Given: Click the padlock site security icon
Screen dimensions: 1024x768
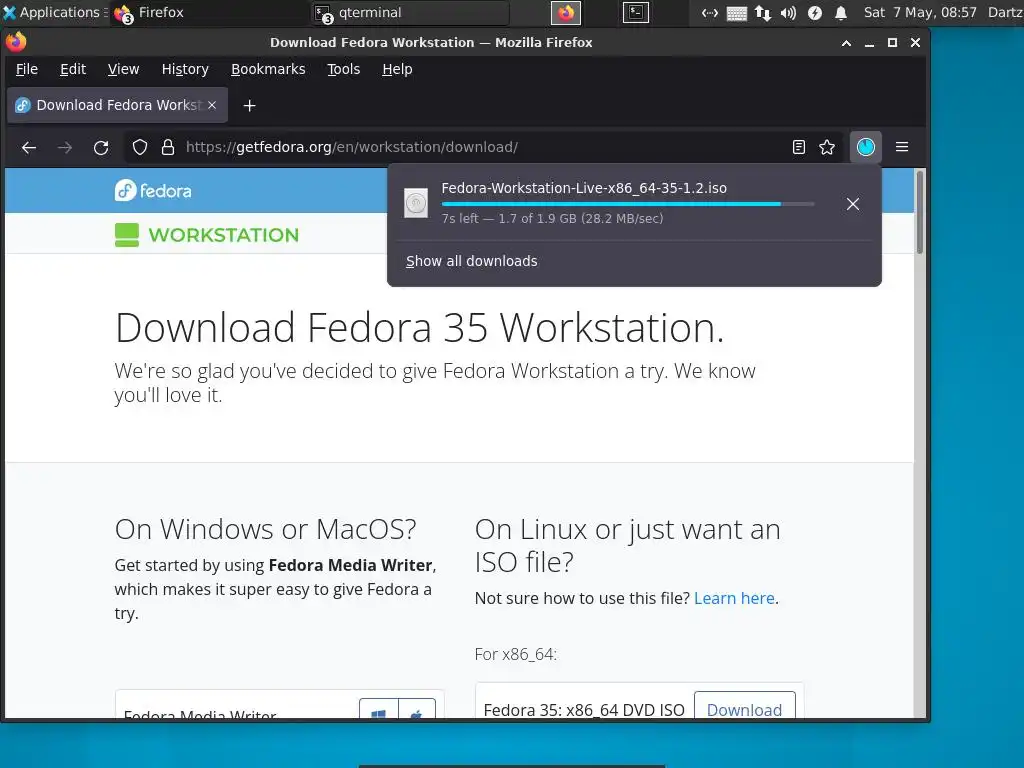Looking at the screenshot, I should click(x=168, y=148).
